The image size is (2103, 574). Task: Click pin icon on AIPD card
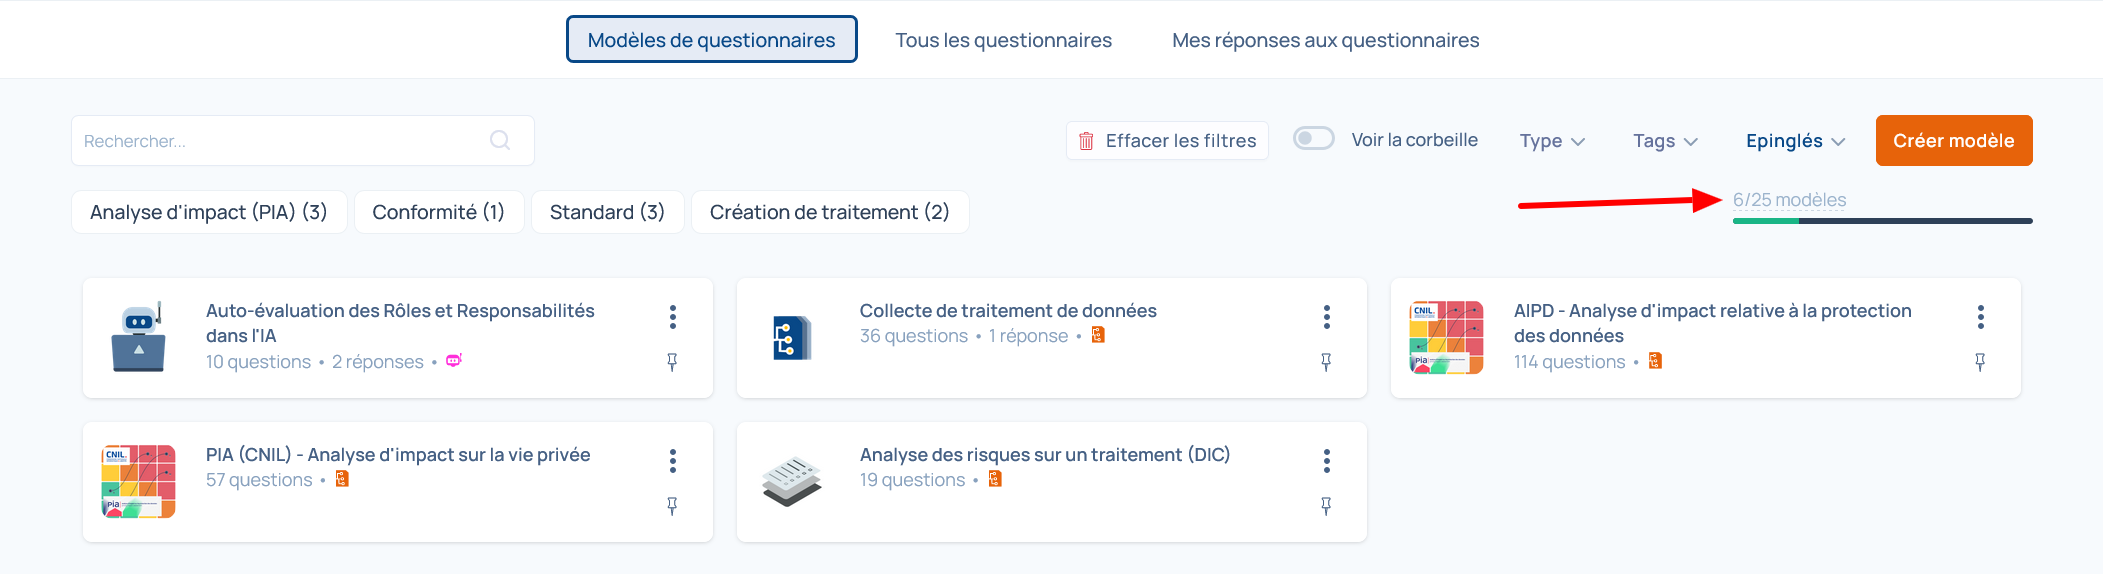(x=1980, y=362)
